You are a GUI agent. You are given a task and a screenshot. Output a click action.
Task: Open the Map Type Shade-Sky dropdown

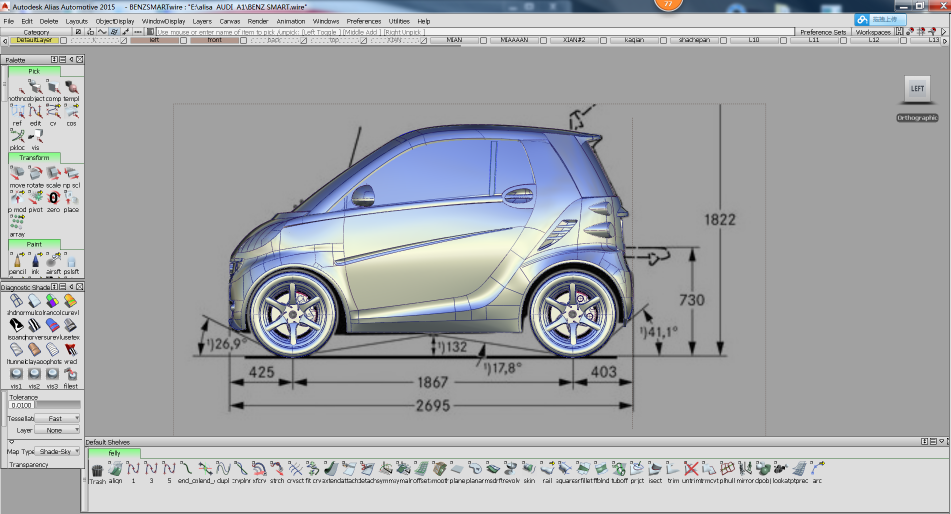pyautogui.click(x=57, y=451)
